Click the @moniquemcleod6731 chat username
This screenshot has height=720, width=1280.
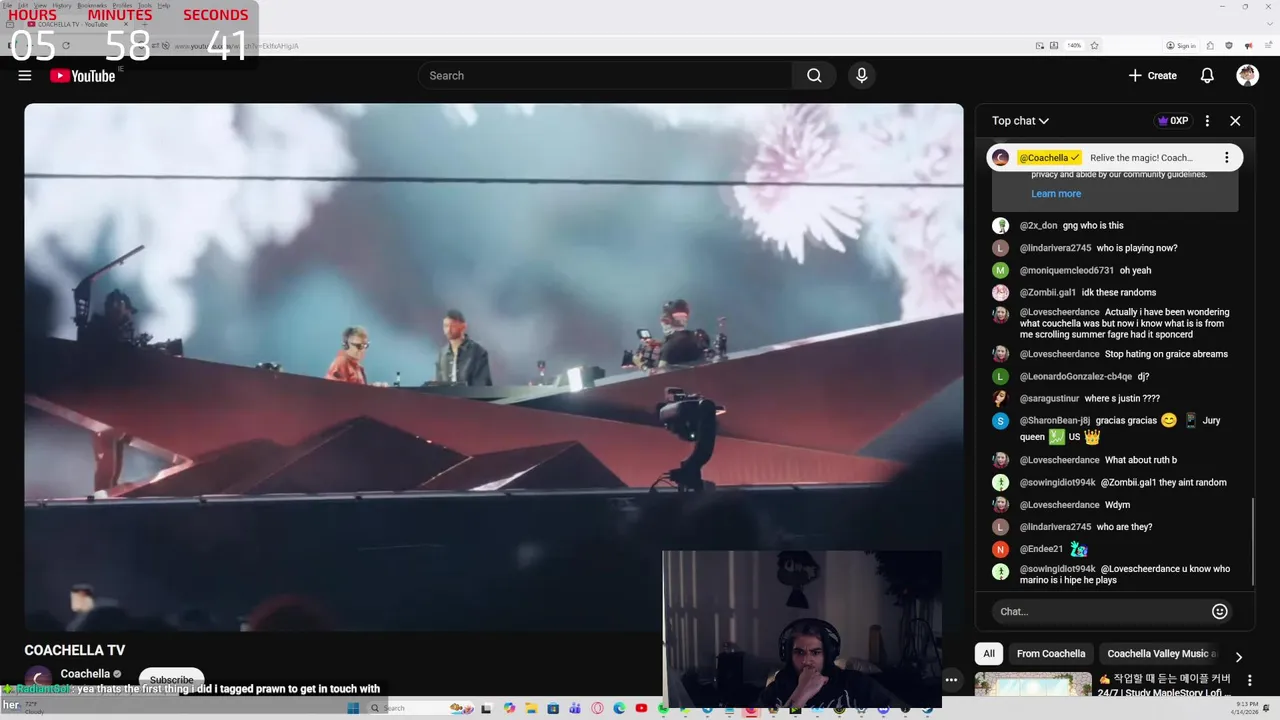click(1067, 271)
